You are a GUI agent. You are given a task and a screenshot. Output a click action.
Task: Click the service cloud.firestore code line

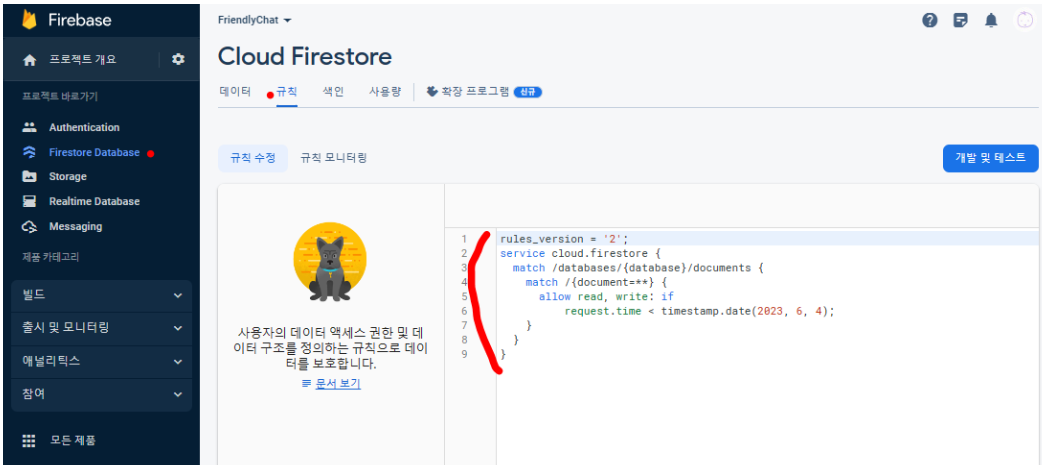[x=582, y=253]
